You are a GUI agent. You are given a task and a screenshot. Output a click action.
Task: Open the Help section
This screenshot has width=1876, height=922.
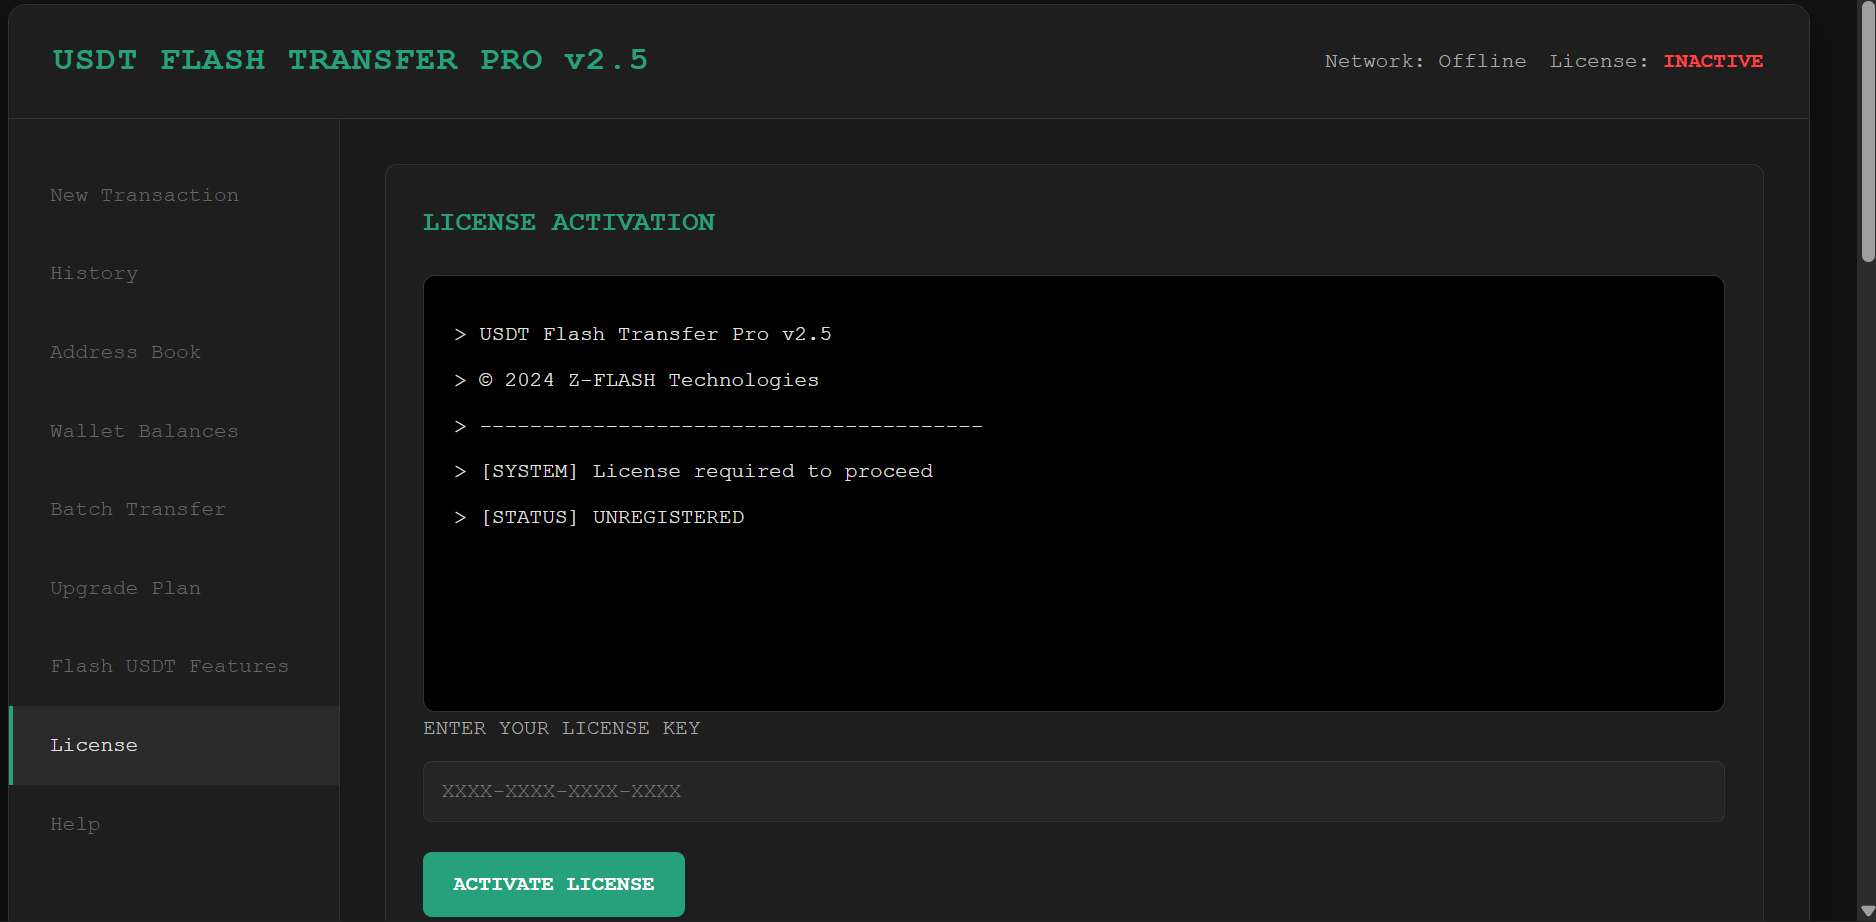point(75,824)
